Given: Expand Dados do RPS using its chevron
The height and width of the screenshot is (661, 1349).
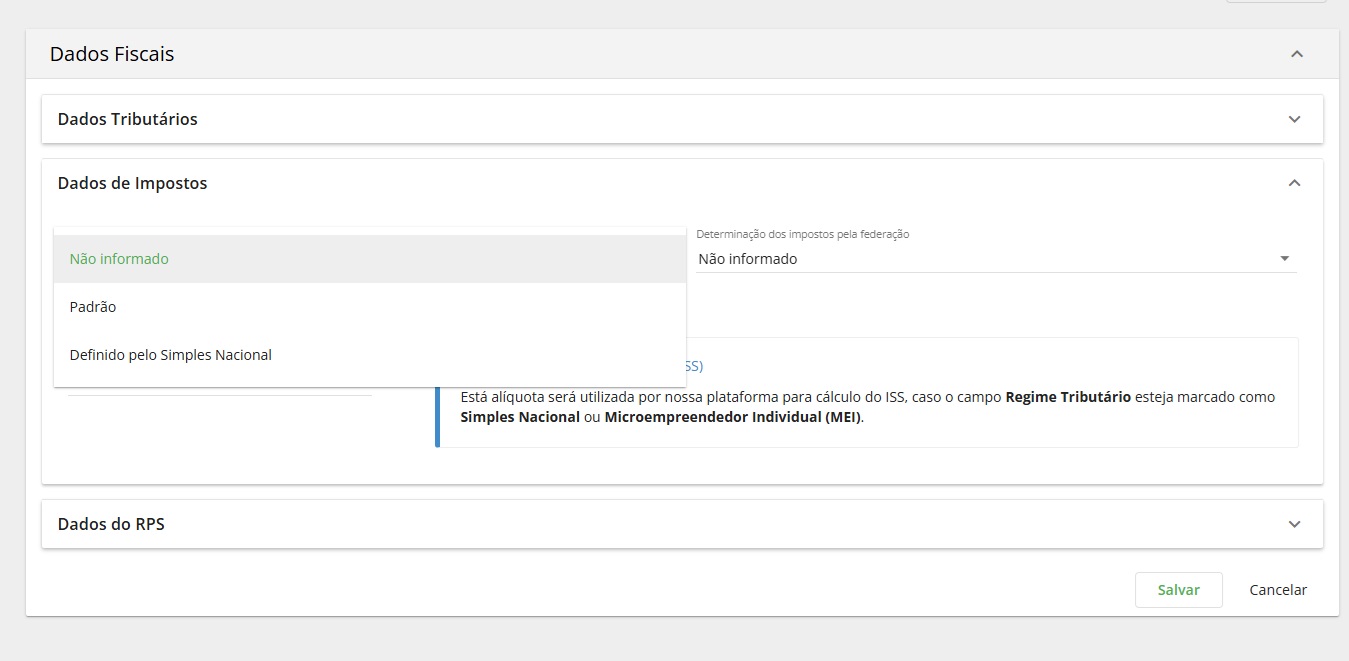Looking at the screenshot, I should (1294, 524).
